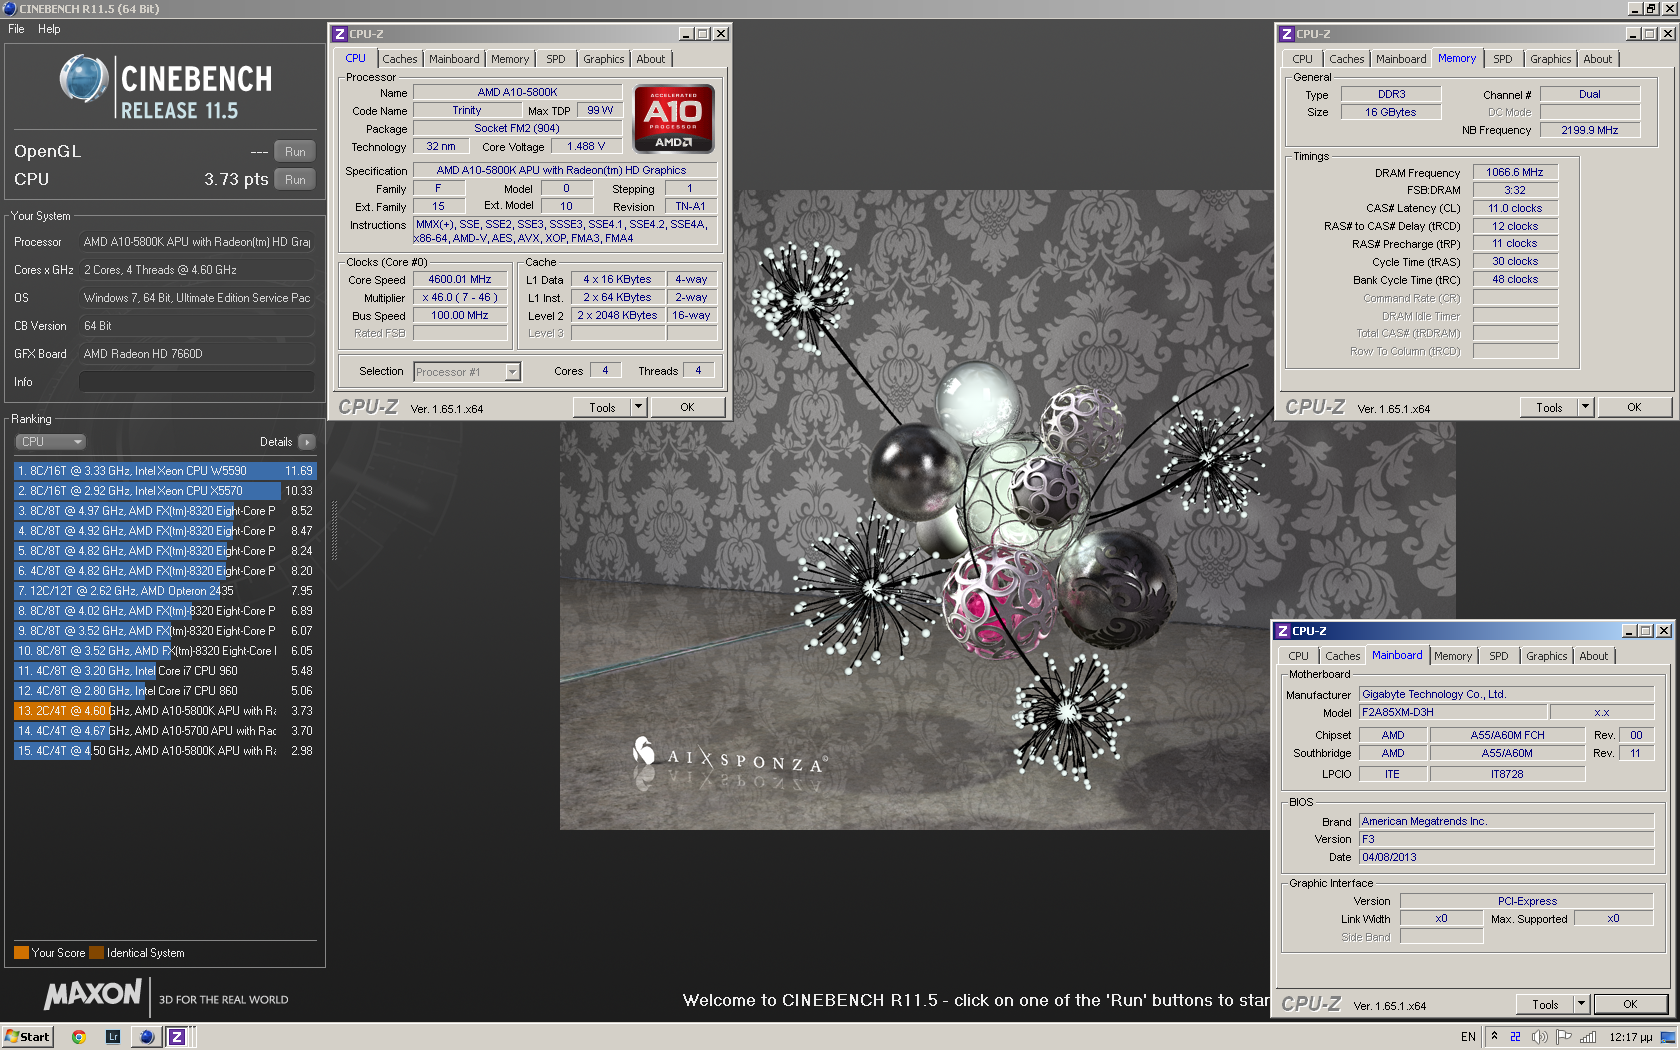This screenshot has width=1680, height=1050.
Task: Click OK in the Mainboard CPU-Z window
Action: pyautogui.click(x=1630, y=1004)
